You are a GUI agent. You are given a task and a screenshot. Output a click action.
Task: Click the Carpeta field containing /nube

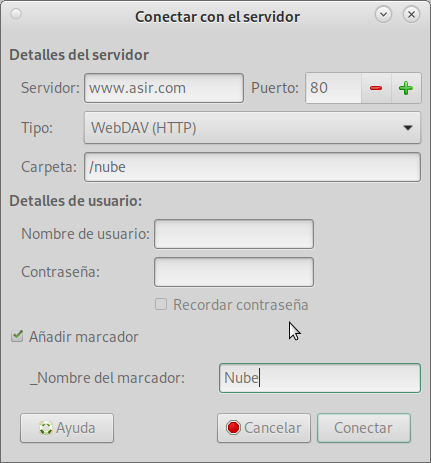[252, 167]
